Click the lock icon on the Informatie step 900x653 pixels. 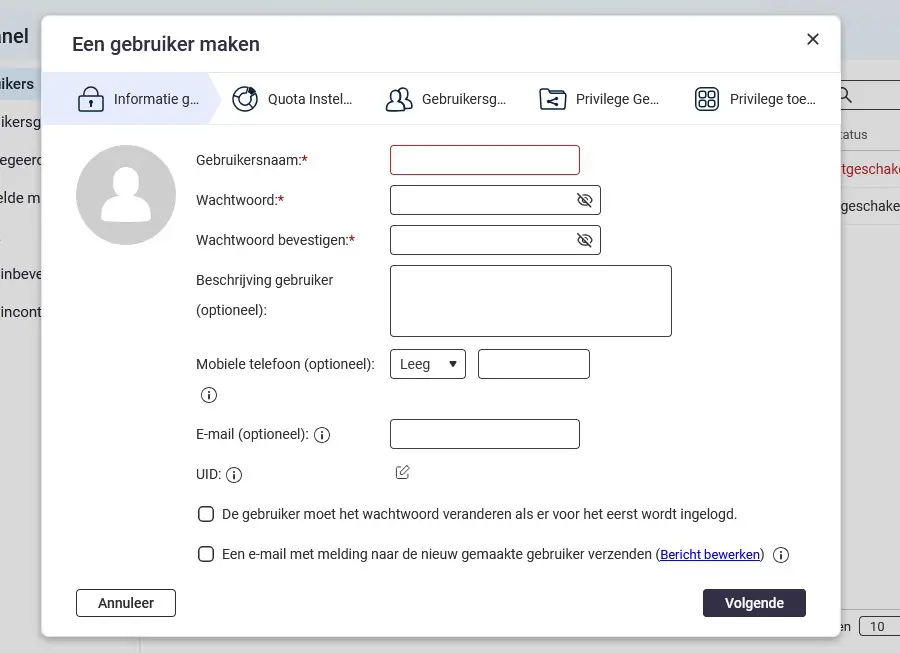pos(90,99)
